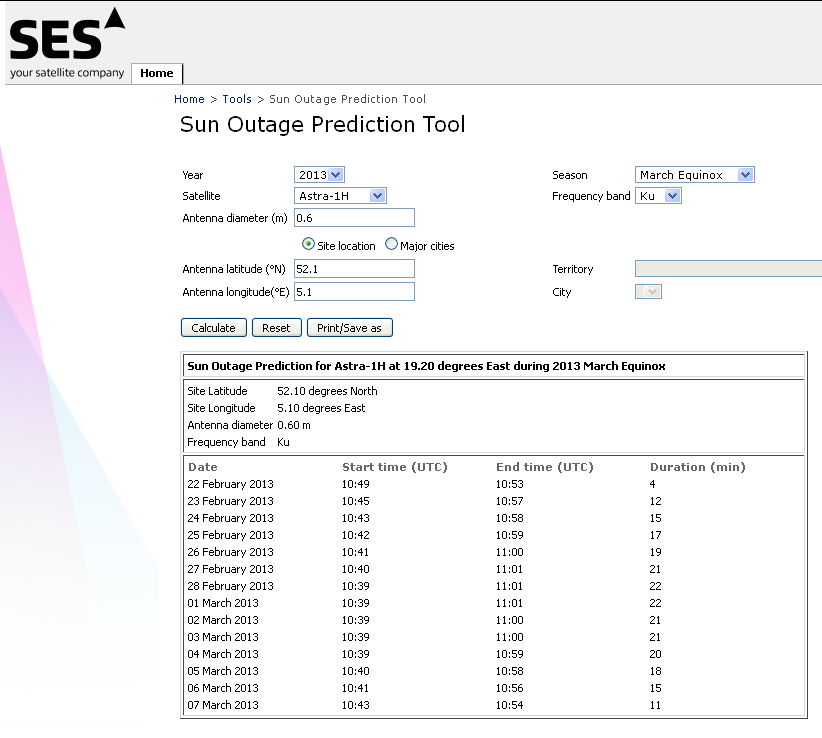Click the greyed-out Territory field

[x=728, y=268]
